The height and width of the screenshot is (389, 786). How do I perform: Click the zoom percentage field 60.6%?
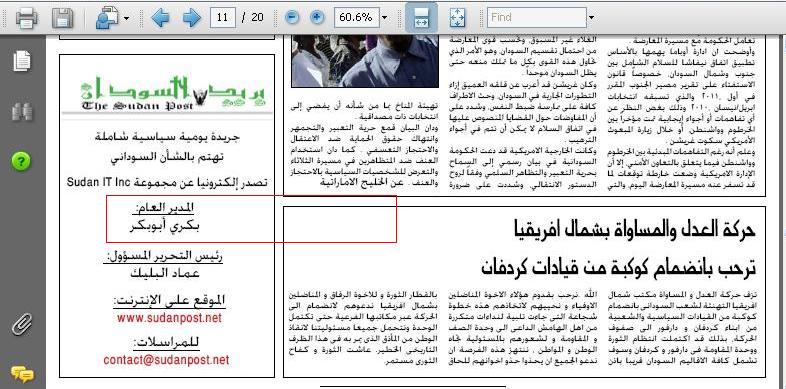click(x=356, y=18)
